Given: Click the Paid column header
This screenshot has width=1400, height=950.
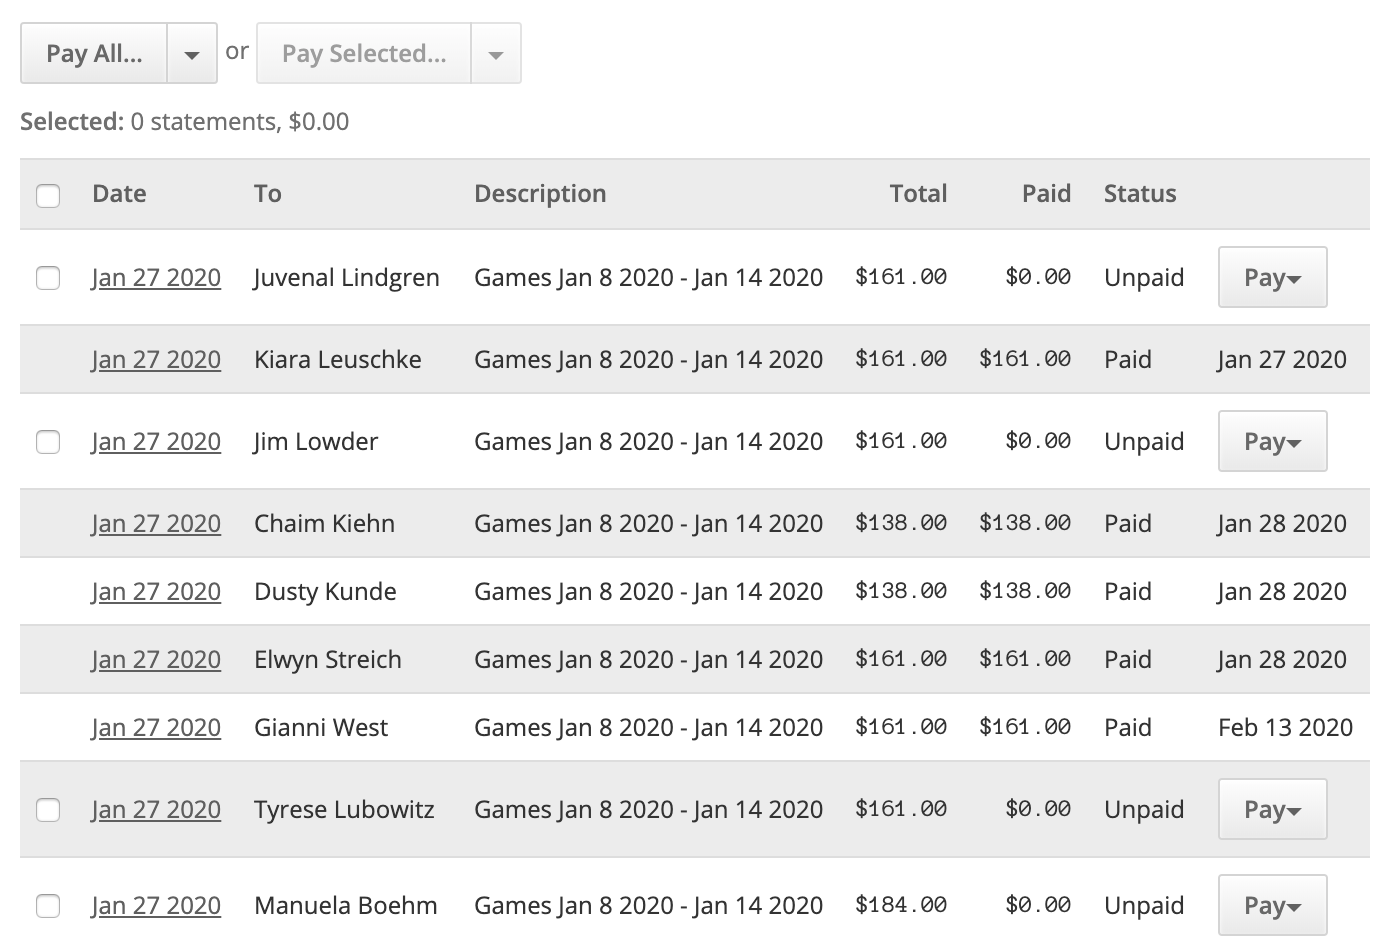Looking at the screenshot, I should 1046,193.
